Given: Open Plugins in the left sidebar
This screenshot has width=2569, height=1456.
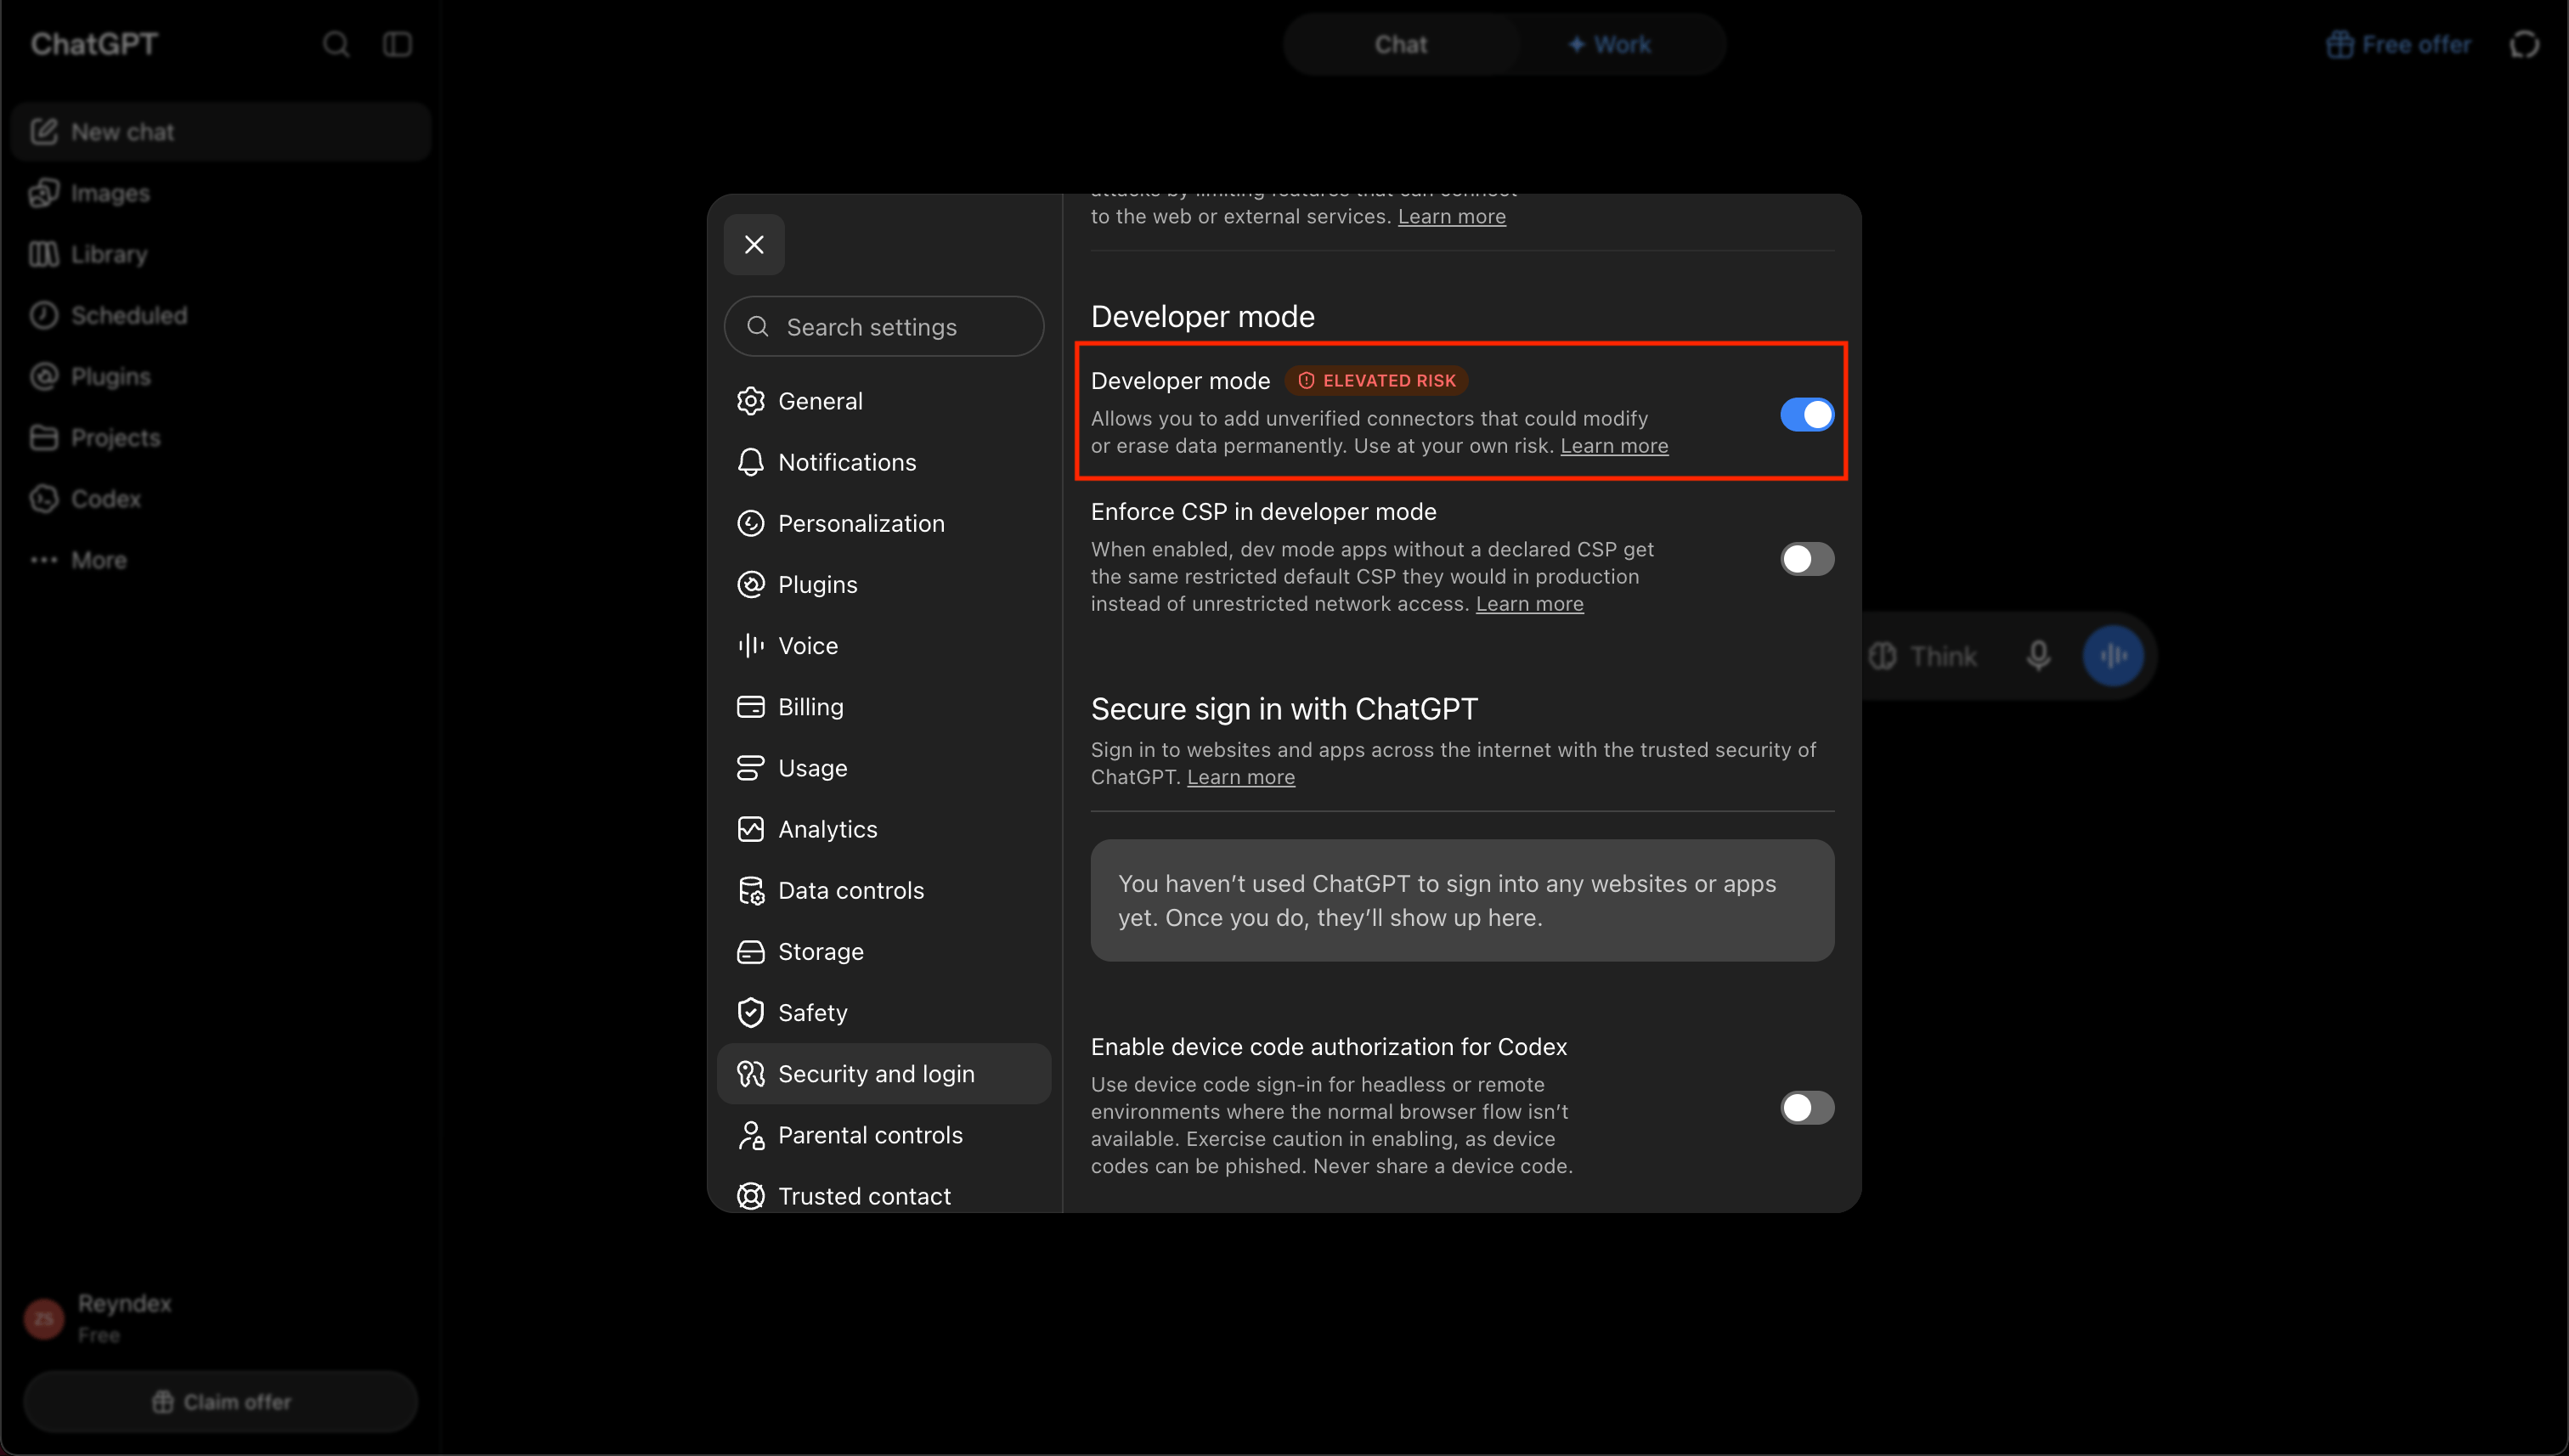Looking at the screenshot, I should (x=220, y=376).
